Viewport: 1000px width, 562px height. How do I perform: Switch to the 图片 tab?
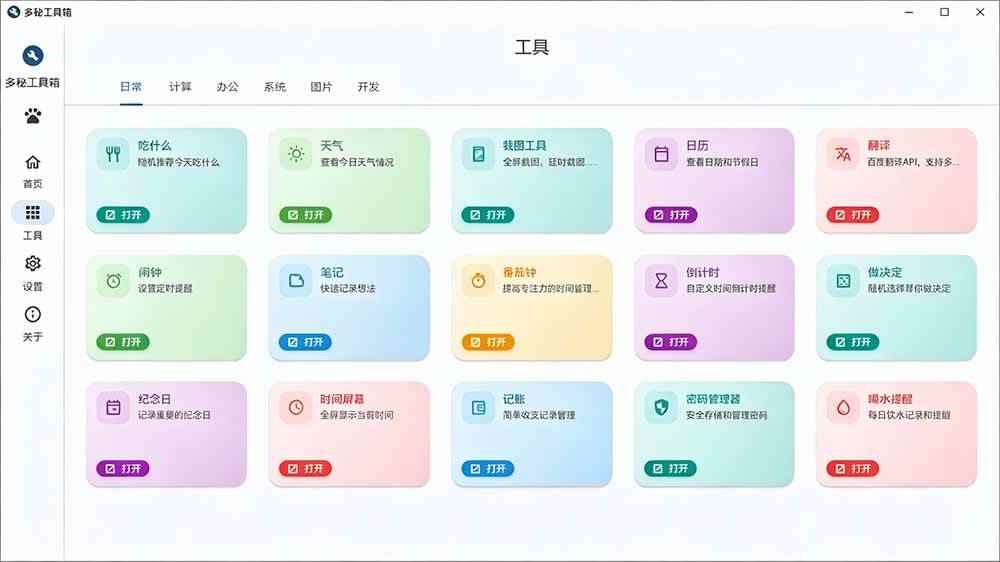pyautogui.click(x=321, y=87)
